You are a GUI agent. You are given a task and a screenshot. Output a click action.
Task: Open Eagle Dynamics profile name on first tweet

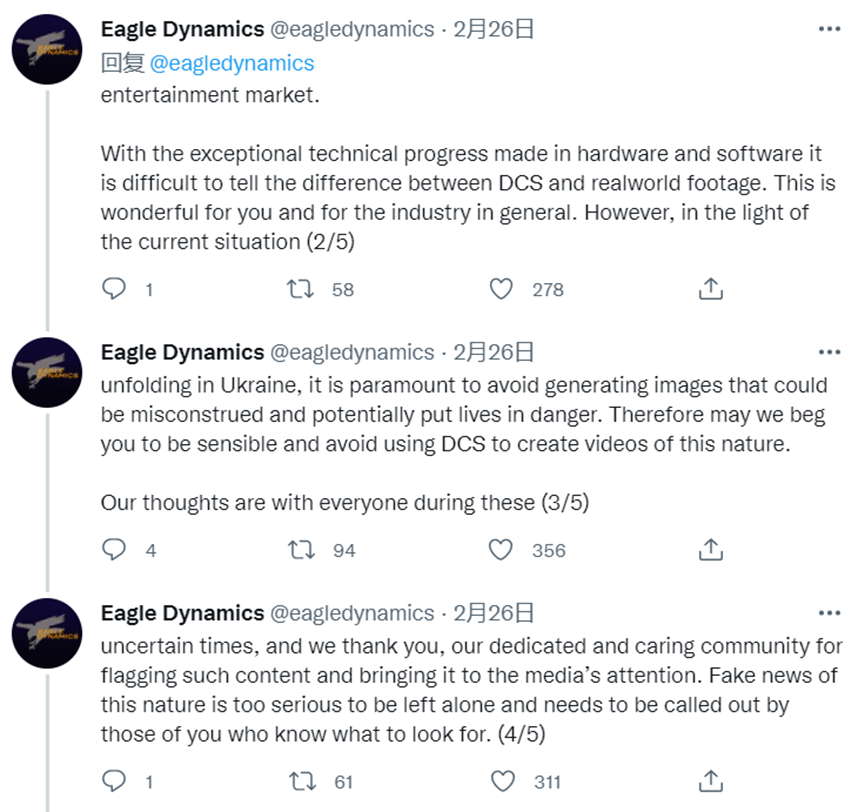coord(183,29)
